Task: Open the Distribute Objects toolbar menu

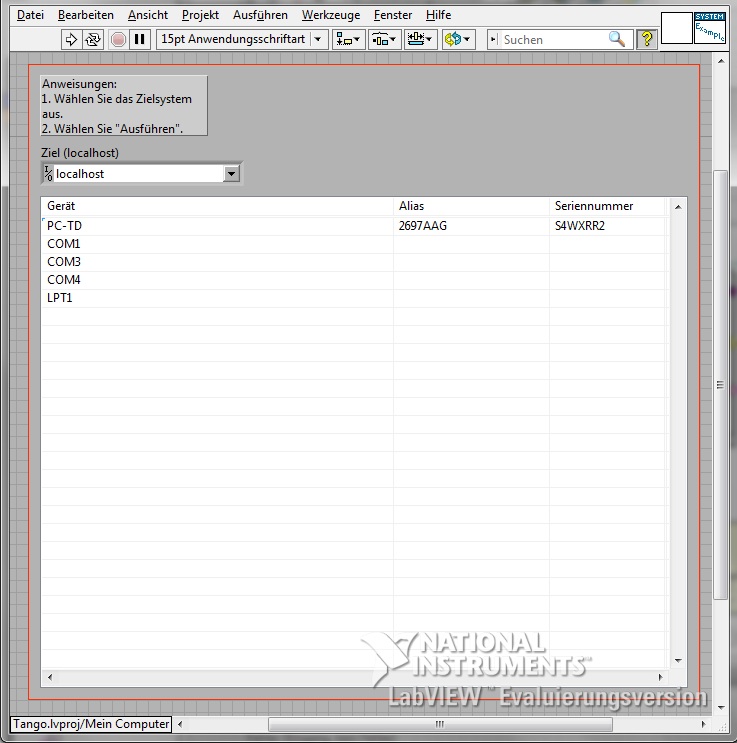Action: (384, 39)
